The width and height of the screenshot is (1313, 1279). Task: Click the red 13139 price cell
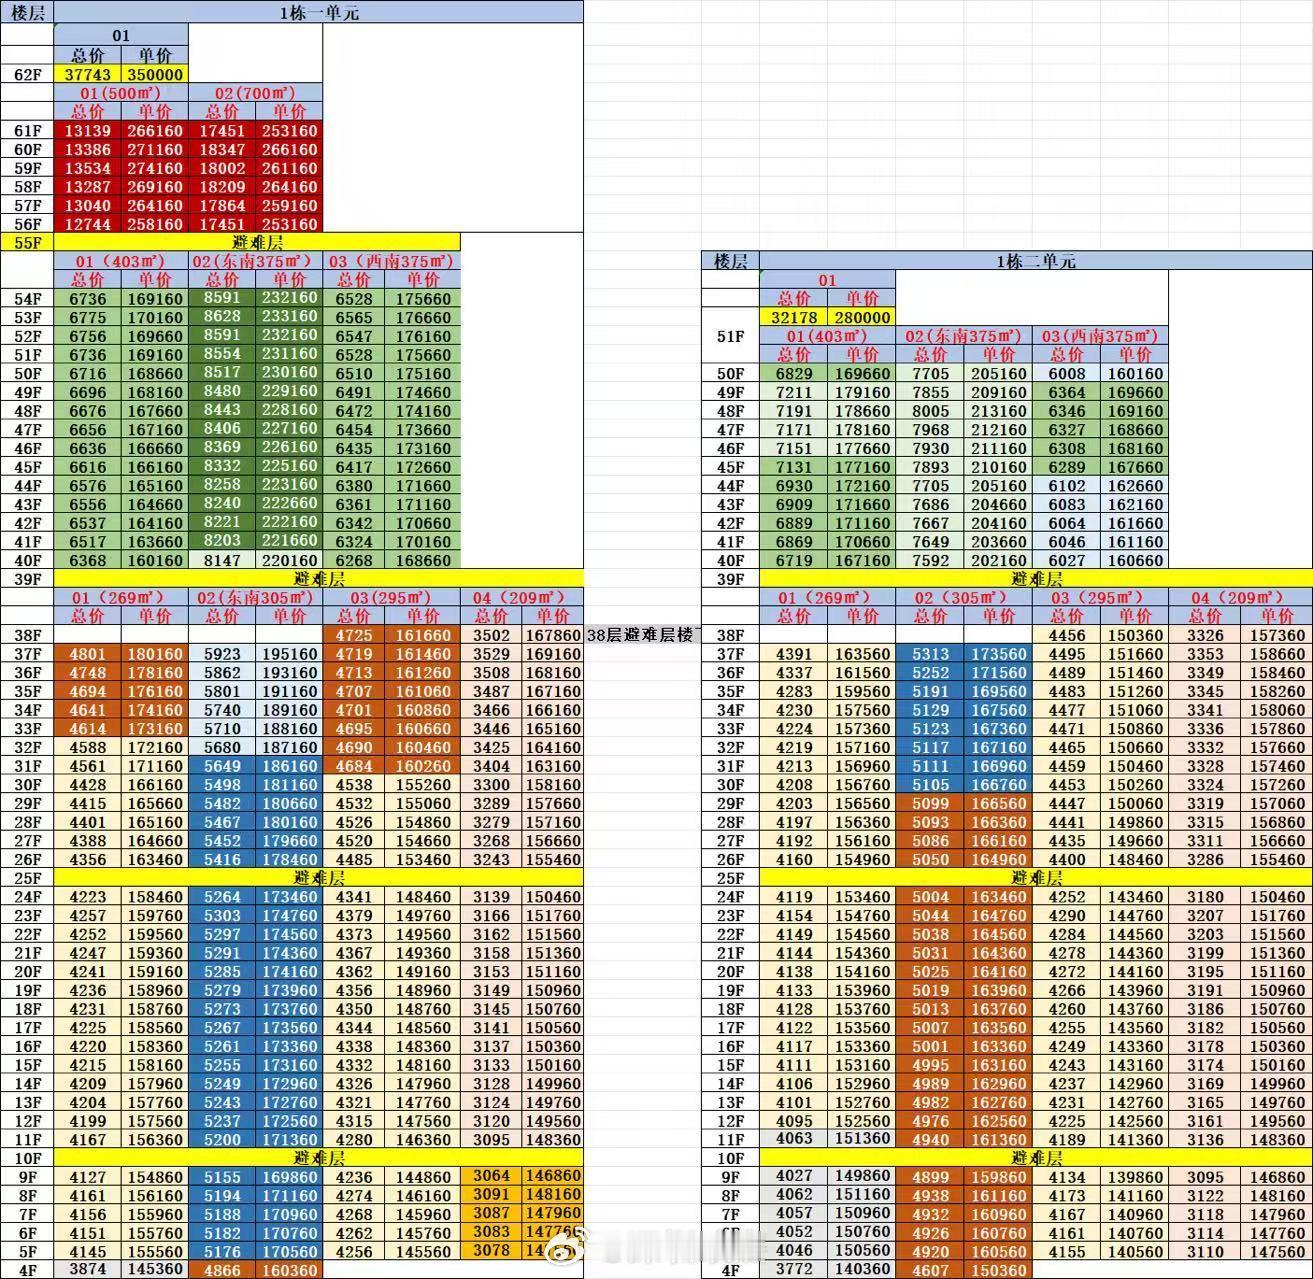tap(88, 130)
